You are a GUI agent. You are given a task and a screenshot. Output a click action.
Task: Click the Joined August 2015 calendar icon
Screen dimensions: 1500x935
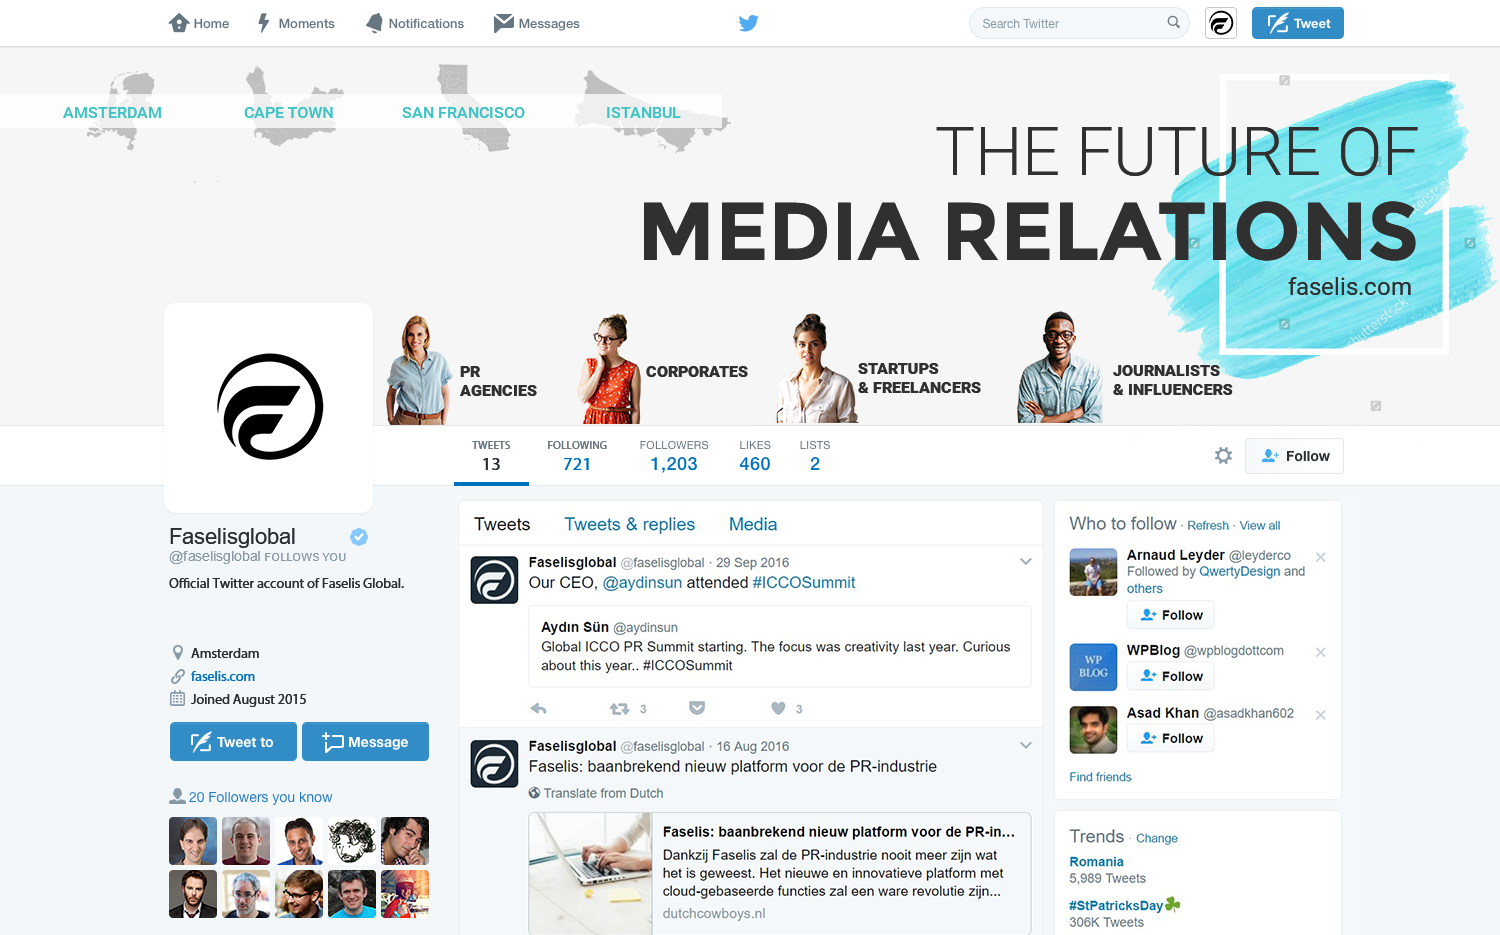[178, 699]
